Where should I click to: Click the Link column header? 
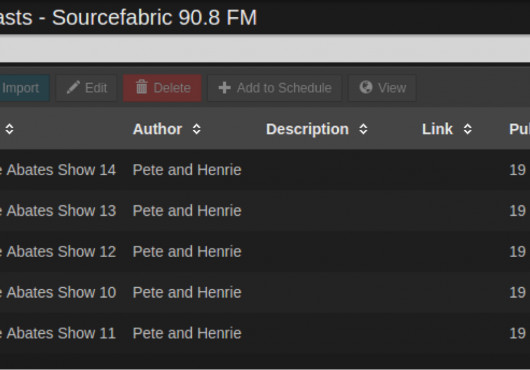coord(437,129)
